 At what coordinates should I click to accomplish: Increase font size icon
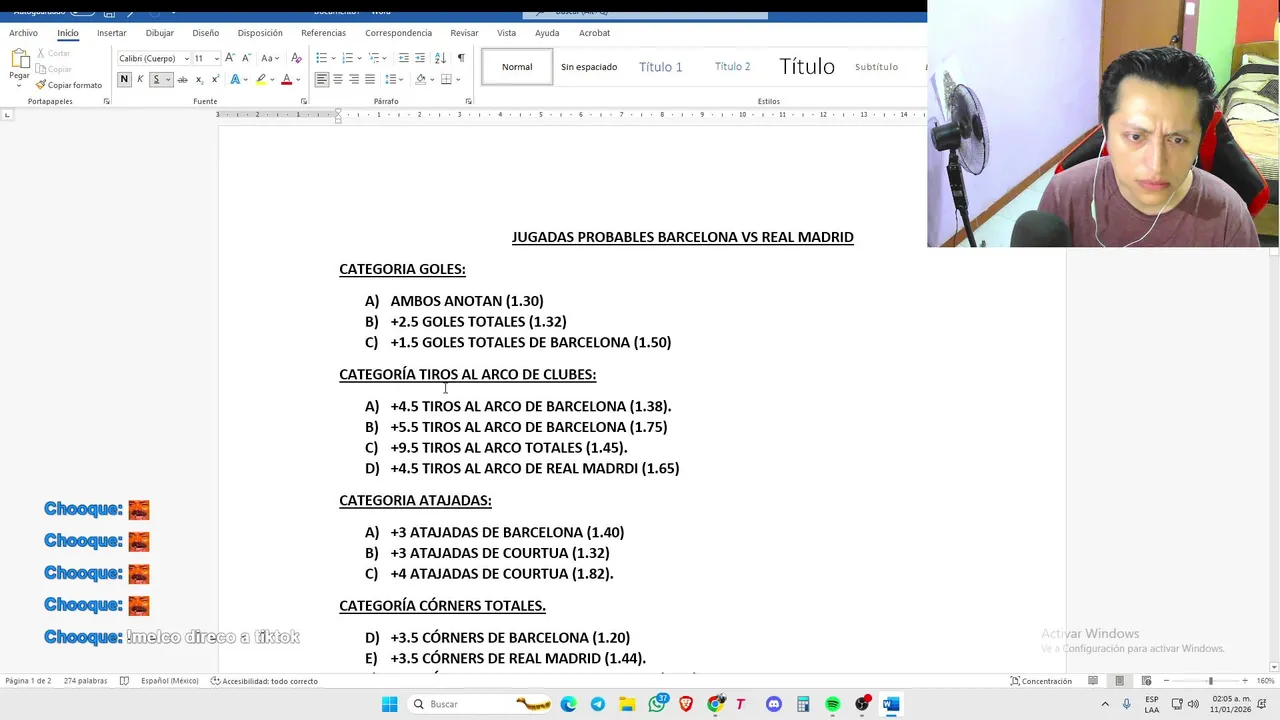coord(230,58)
